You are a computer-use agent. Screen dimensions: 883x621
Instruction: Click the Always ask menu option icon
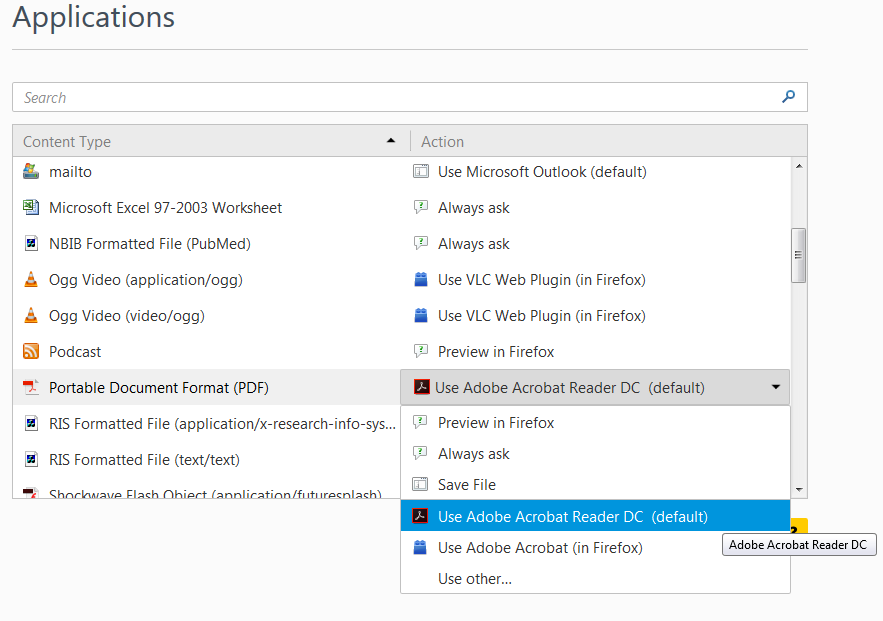coord(420,453)
